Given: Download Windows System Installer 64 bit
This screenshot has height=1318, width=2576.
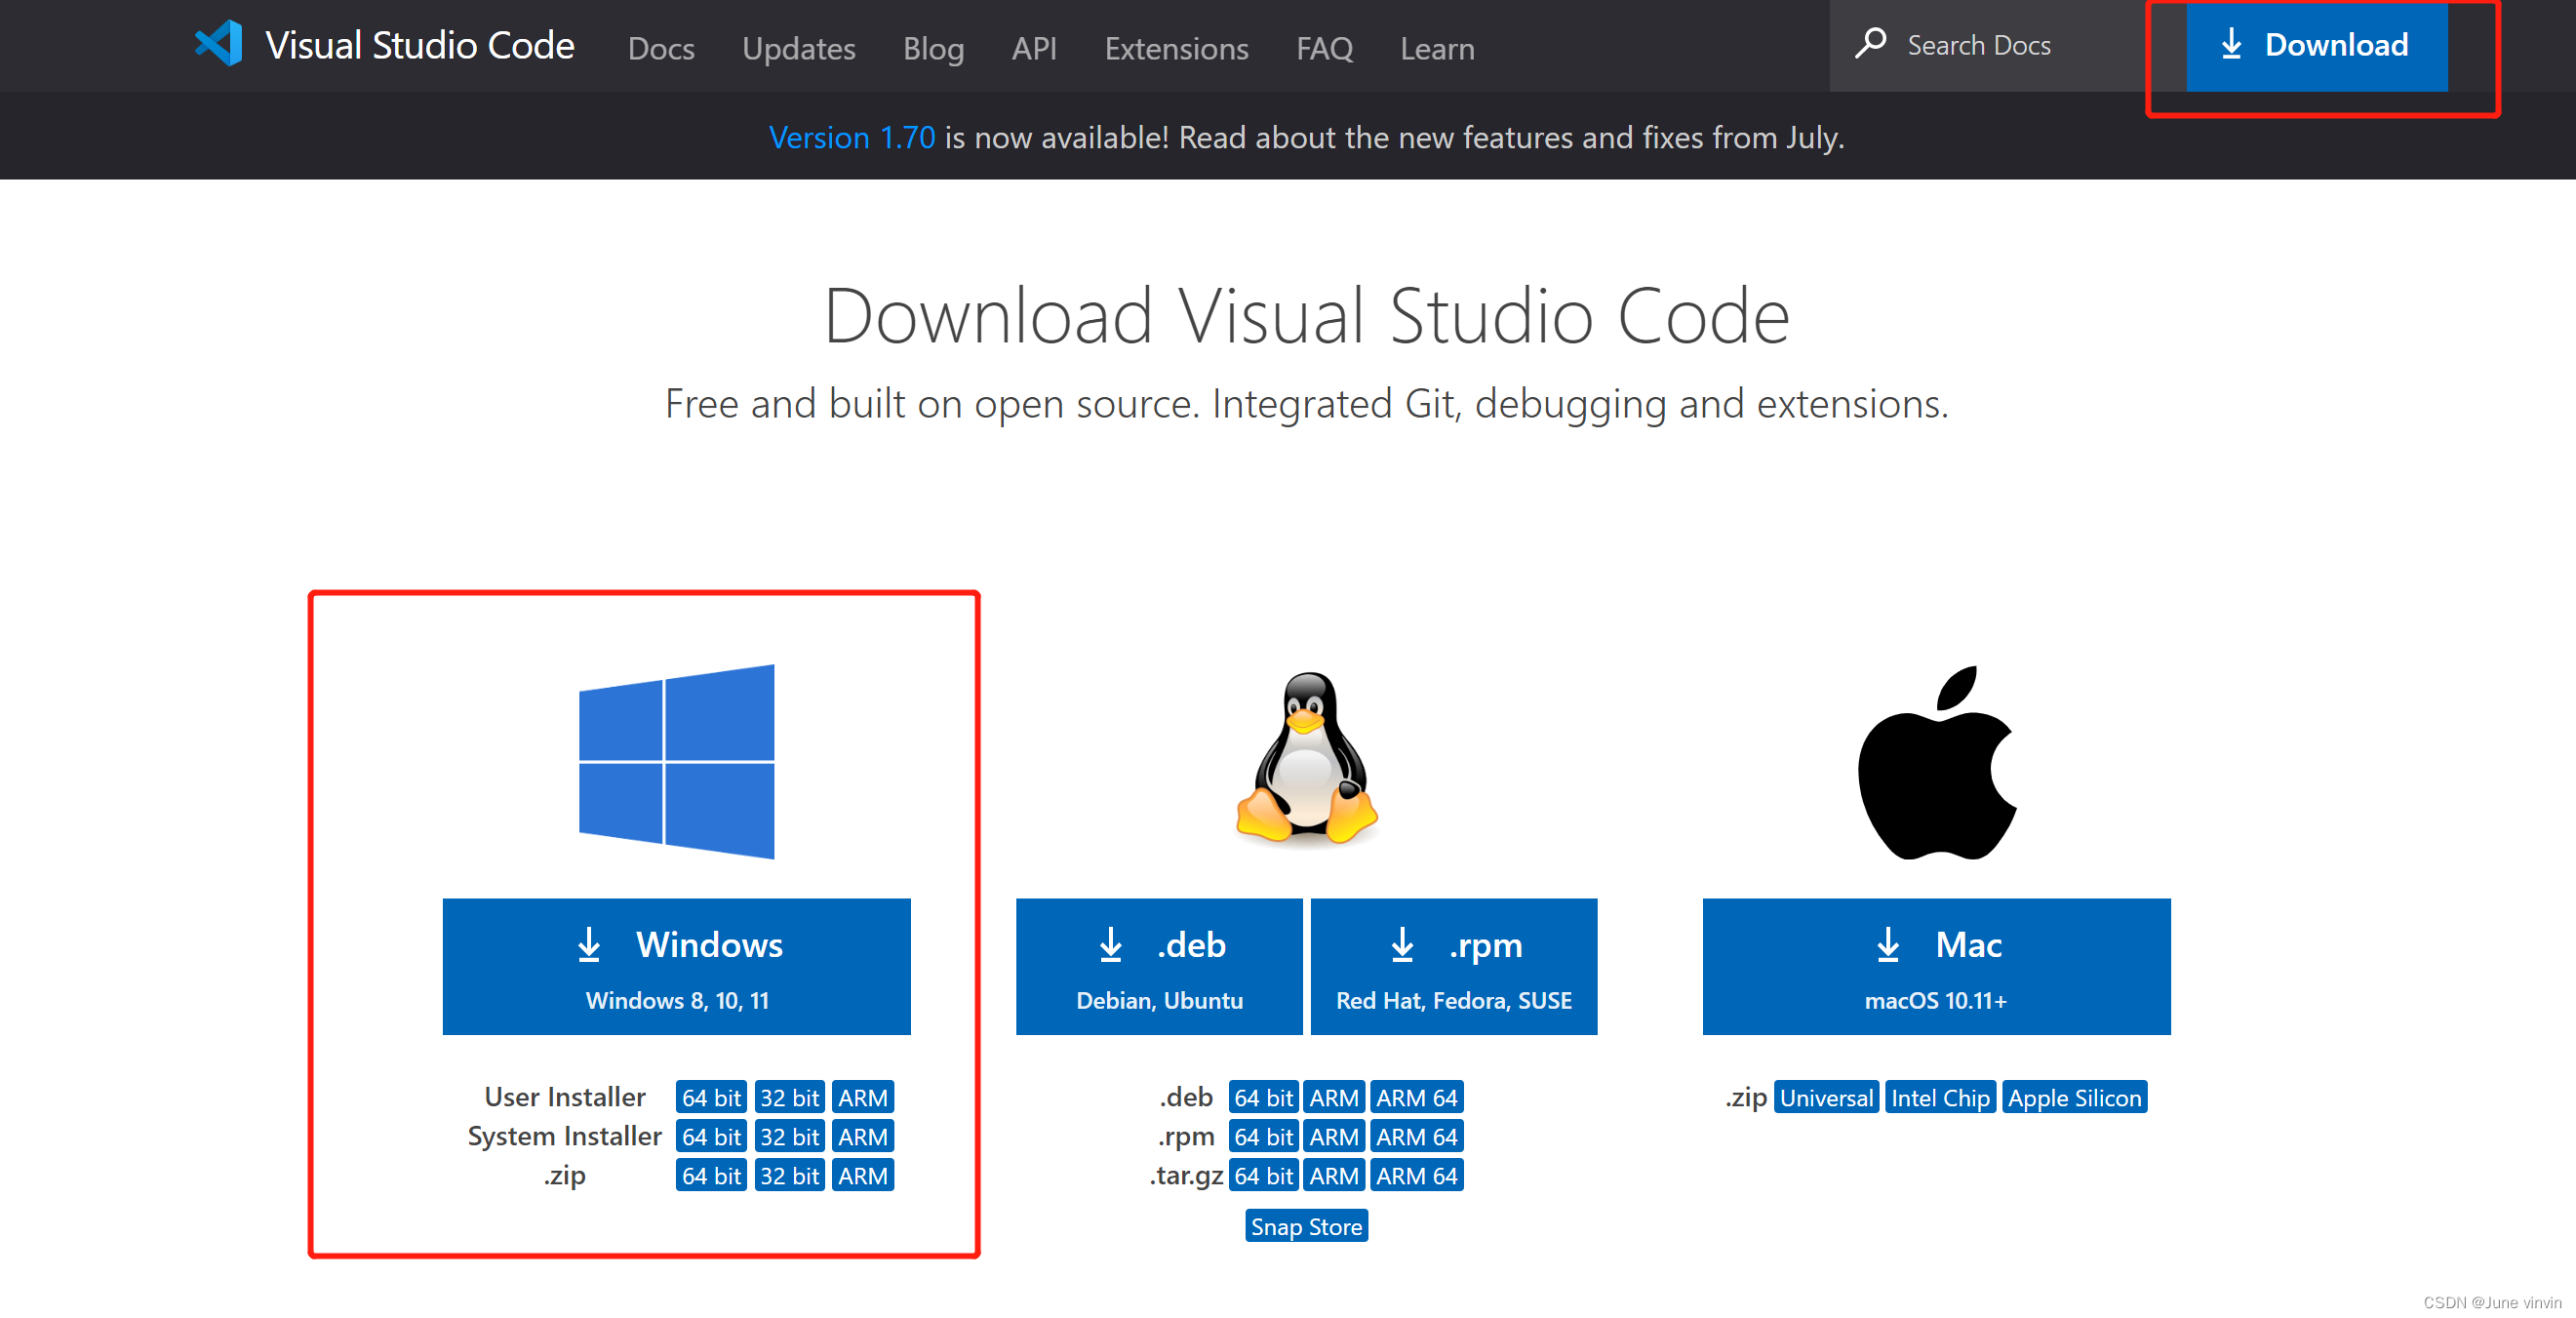Looking at the screenshot, I should pos(711,1136).
